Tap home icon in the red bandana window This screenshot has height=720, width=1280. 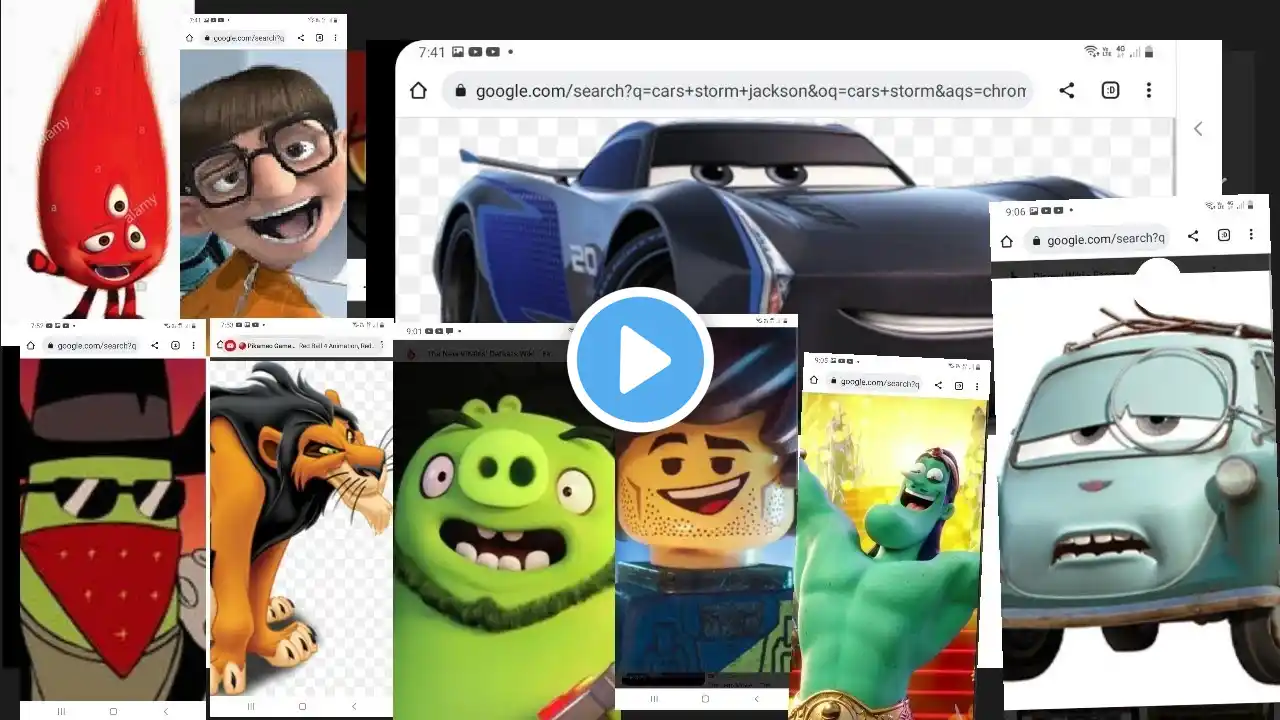click(x=31, y=346)
